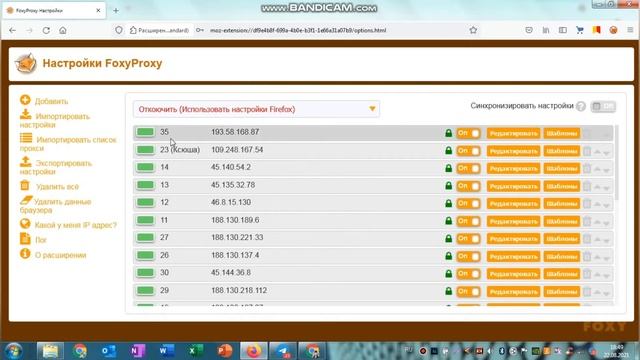Toggle the On switch for proxy 46.8.15.130

coord(469,203)
